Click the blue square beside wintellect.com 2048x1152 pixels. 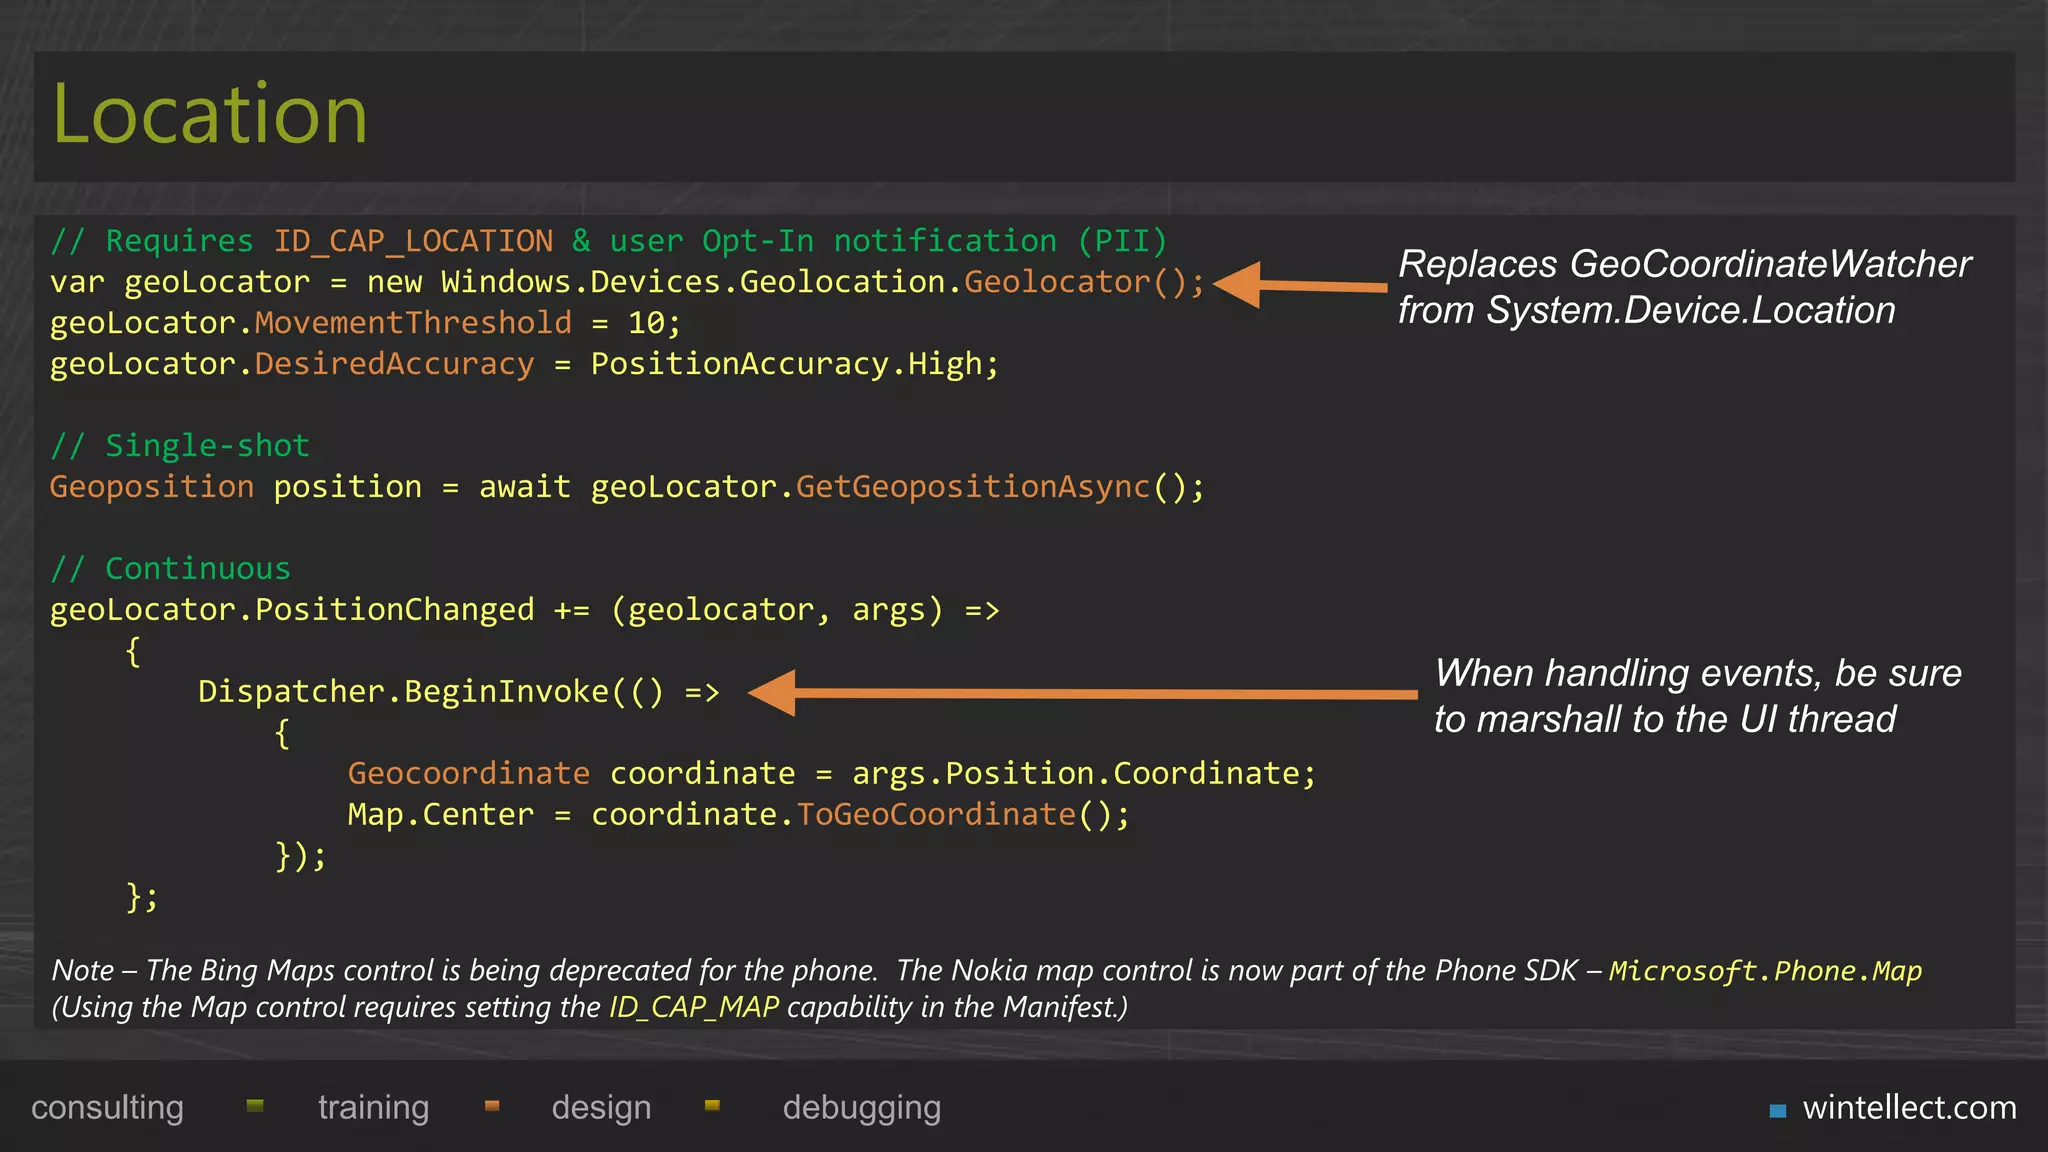tap(1778, 1110)
